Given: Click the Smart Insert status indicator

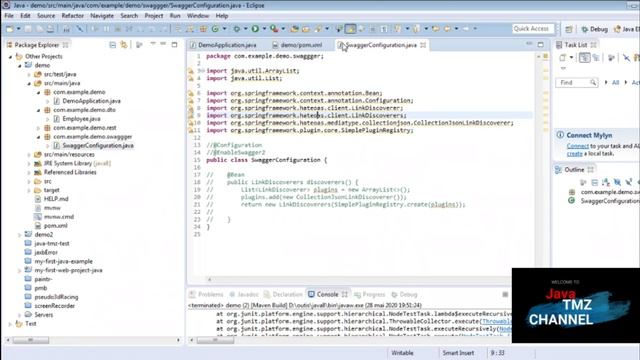Looking at the screenshot, I should [x=458, y=353].
